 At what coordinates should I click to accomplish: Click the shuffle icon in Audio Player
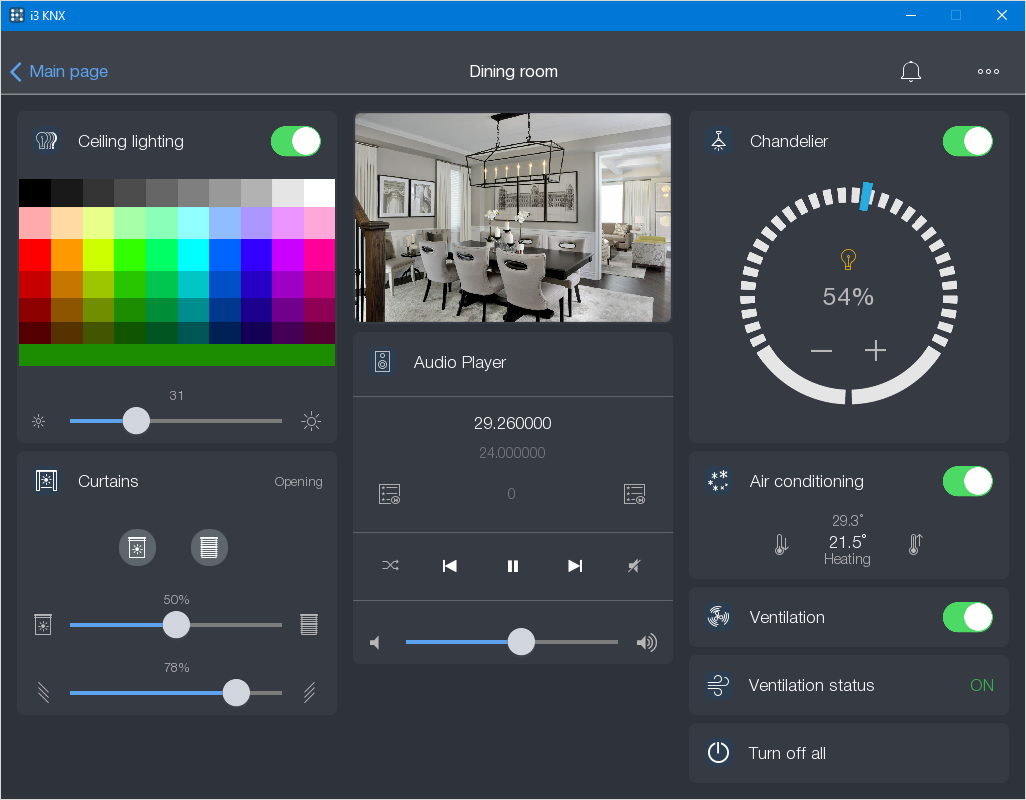pyautogui.click(x=390, y=566)
